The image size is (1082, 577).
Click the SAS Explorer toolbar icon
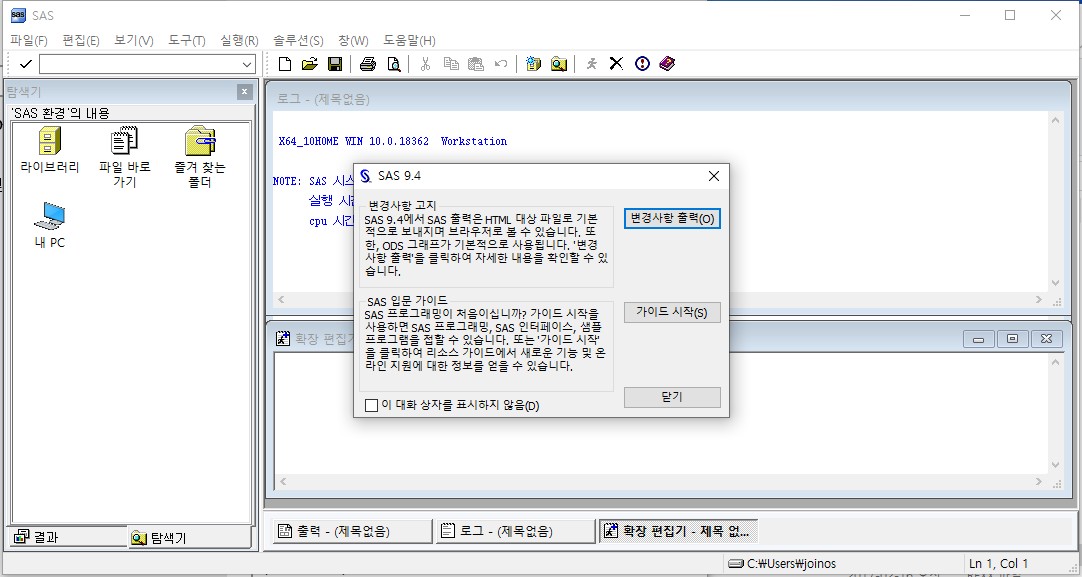click(559, 64)
